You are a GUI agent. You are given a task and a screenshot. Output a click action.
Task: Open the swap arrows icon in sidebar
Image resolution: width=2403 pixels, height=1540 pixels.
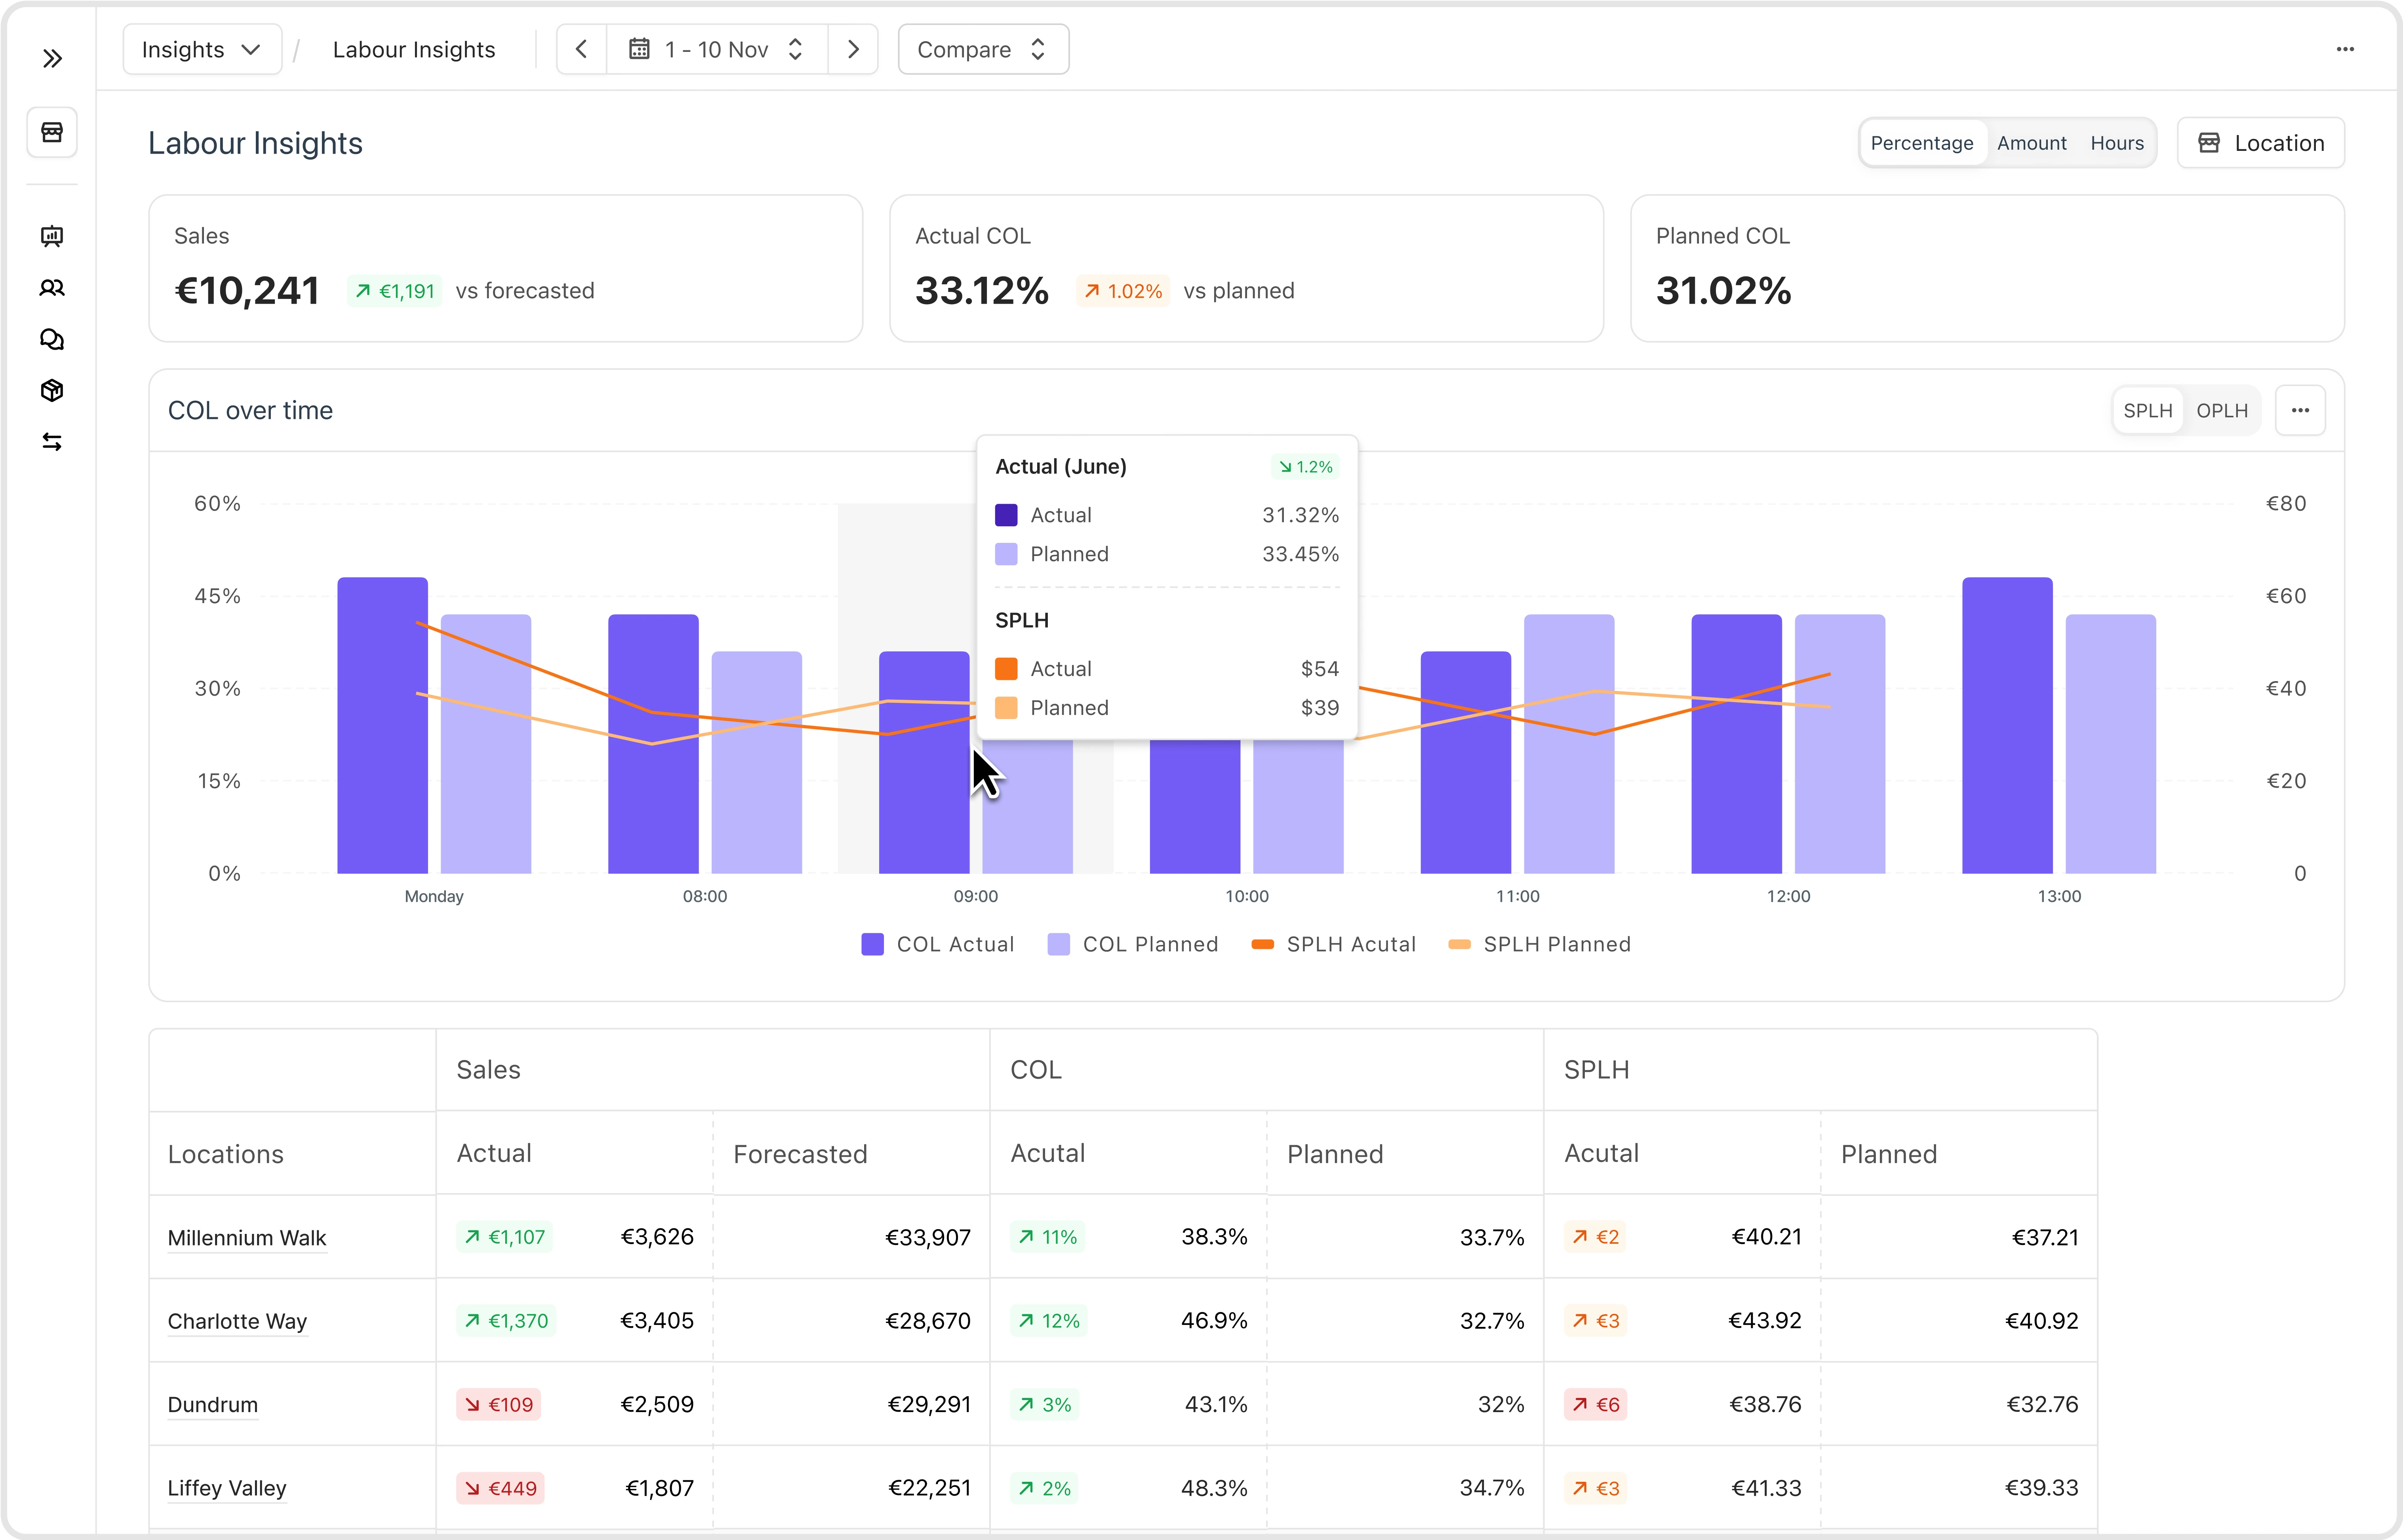click(52, 442)
